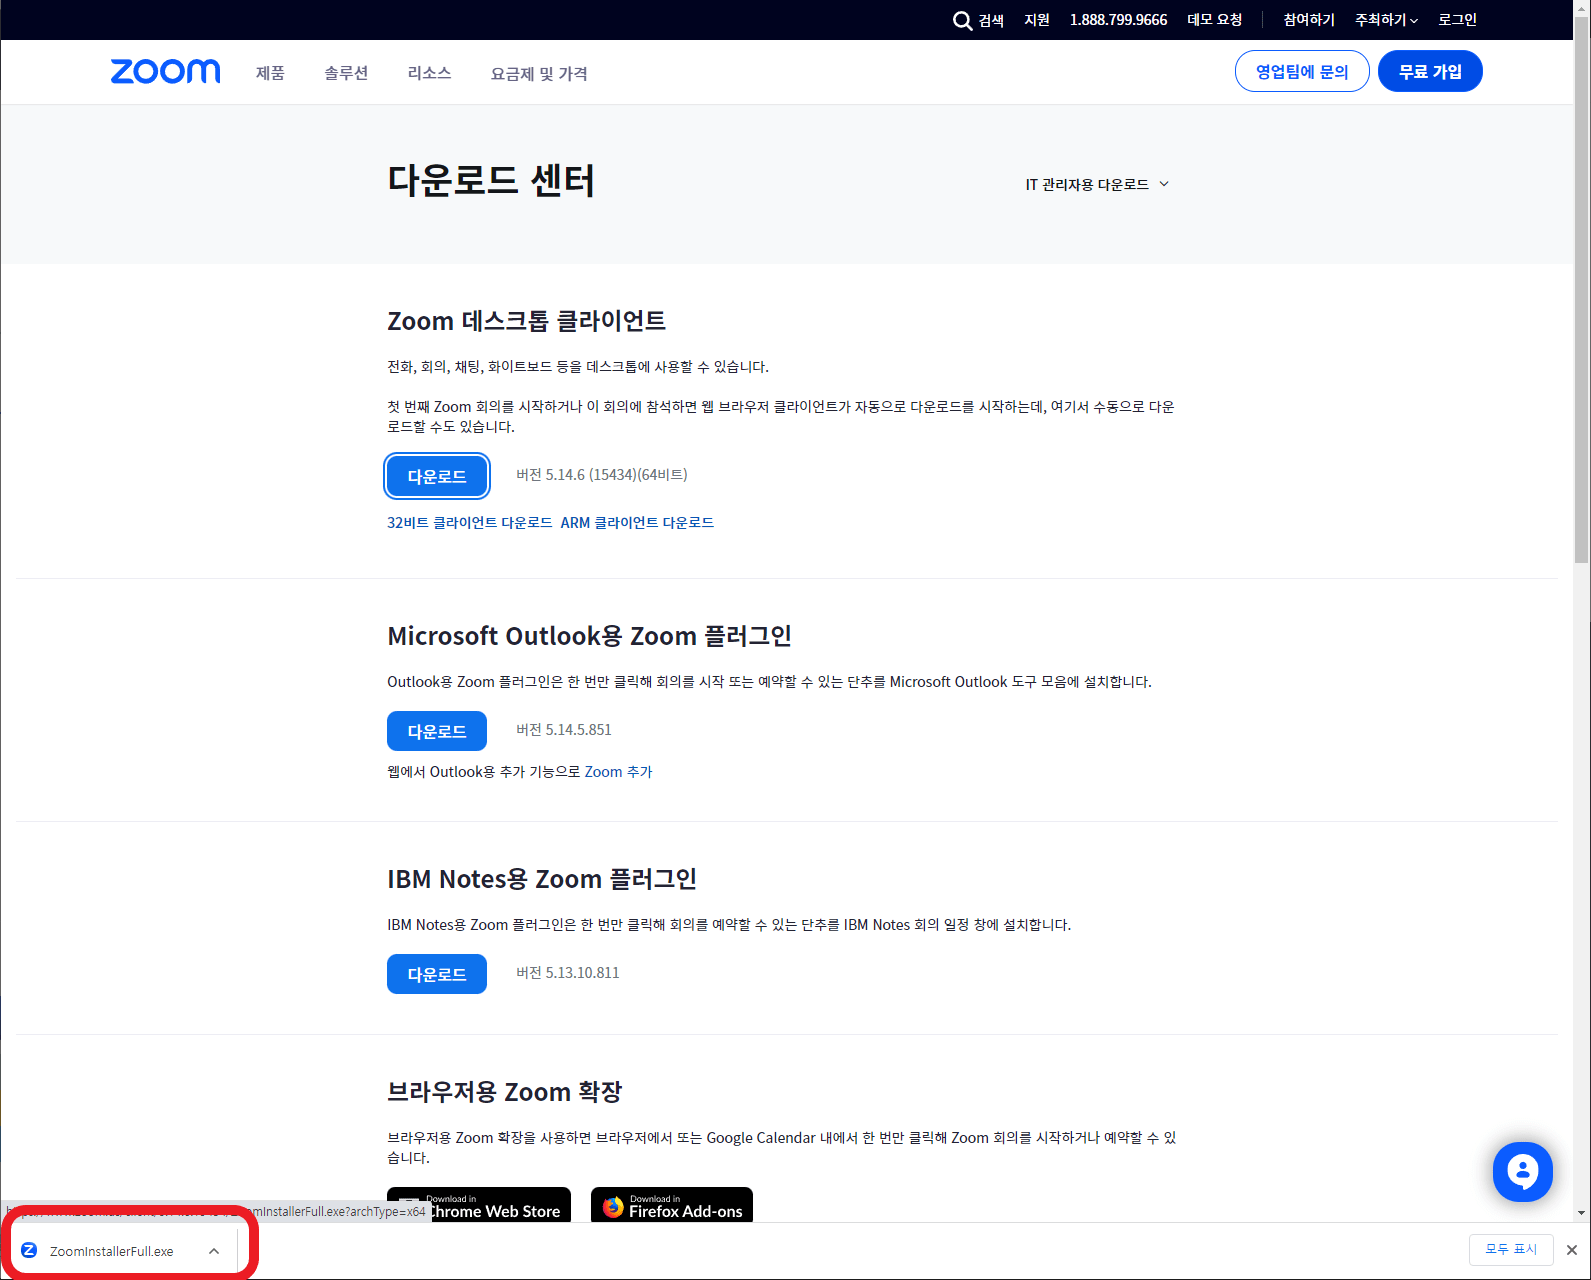
Task: Download Microsoft Outlook Zoom plugin button
Action: pos(437,731)
